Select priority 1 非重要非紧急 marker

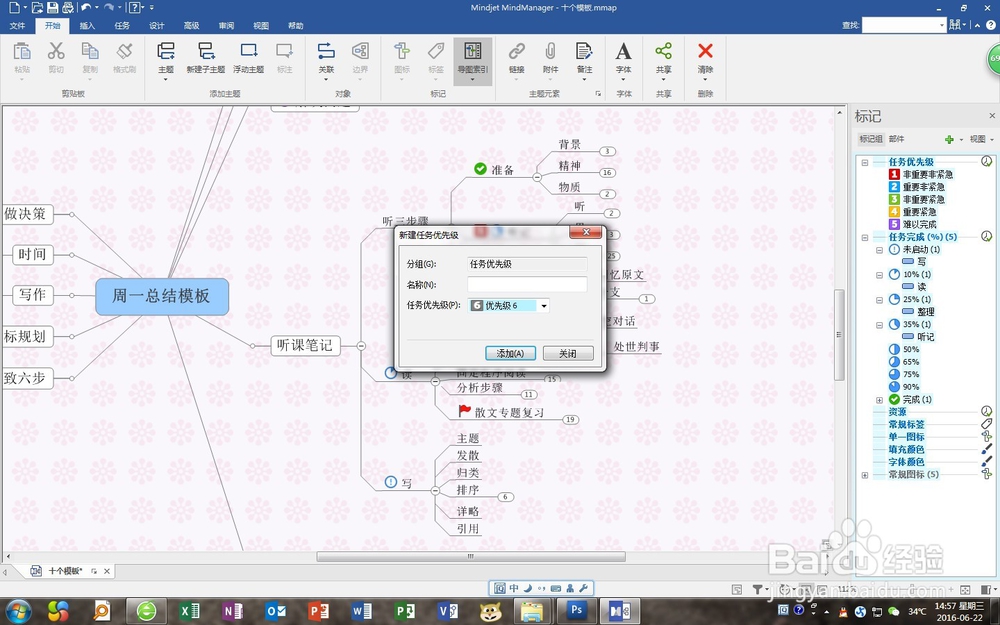[x=921, y=174]
